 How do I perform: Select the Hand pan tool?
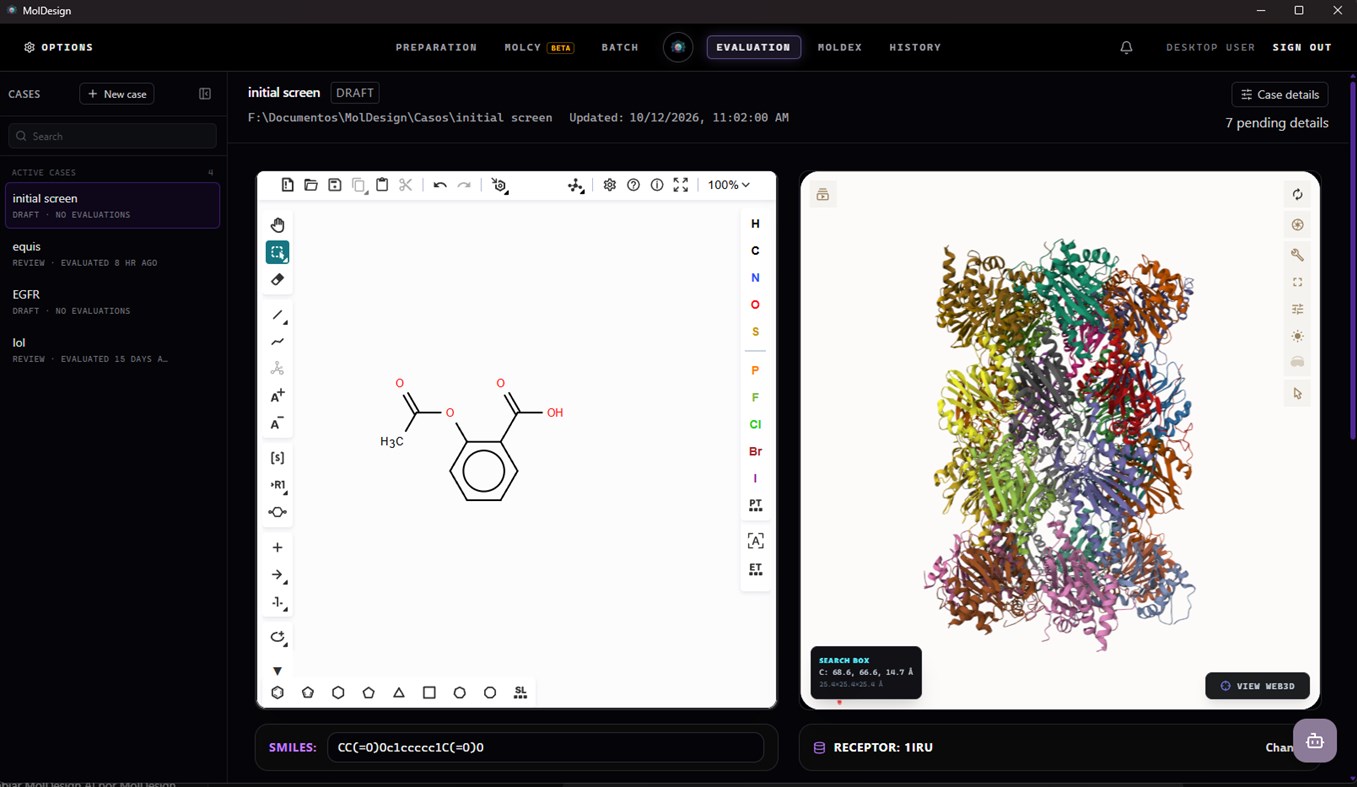[278, 225]
